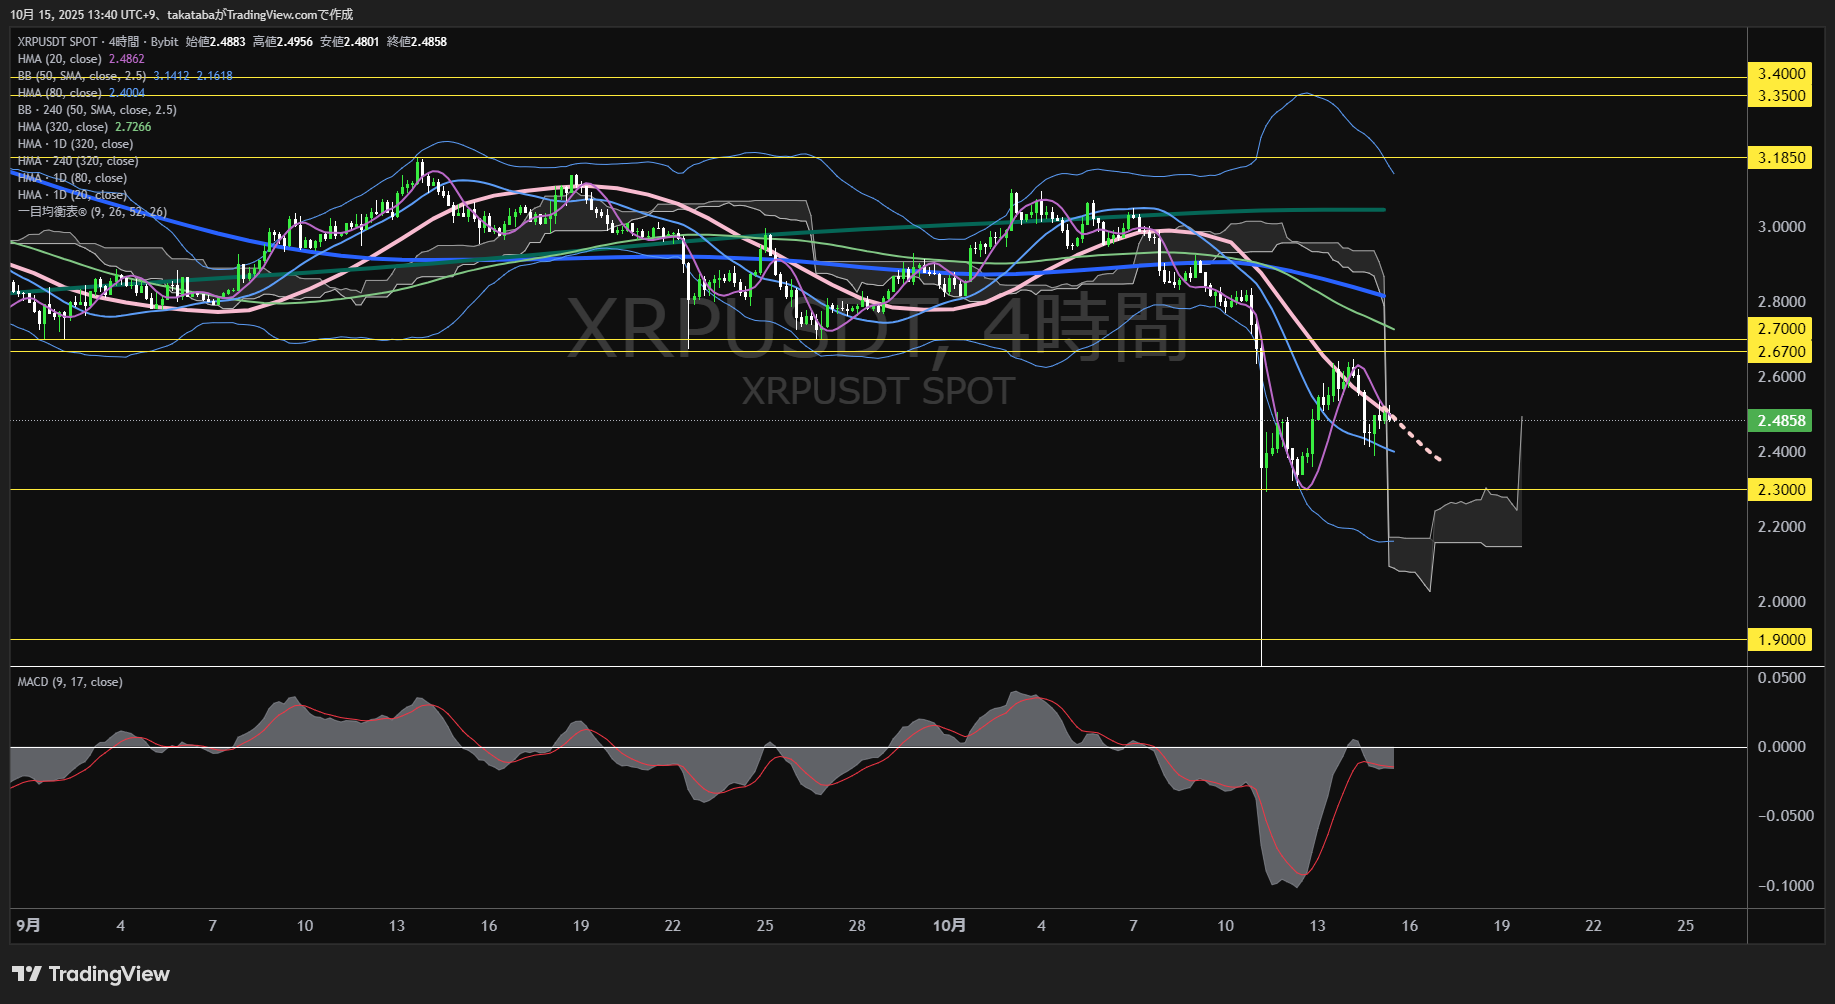Click the MACD (9, 17, close) label

70,682
